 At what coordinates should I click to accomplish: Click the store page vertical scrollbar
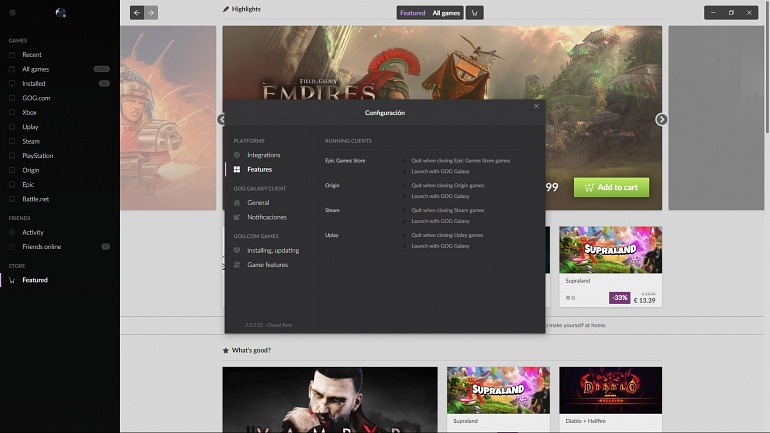pyautogui.click(x=767, y=66)
